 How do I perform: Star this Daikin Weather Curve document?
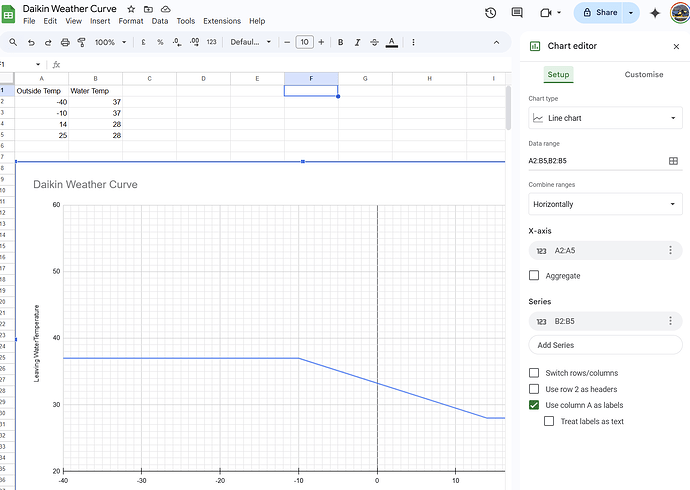click(131, 9)
